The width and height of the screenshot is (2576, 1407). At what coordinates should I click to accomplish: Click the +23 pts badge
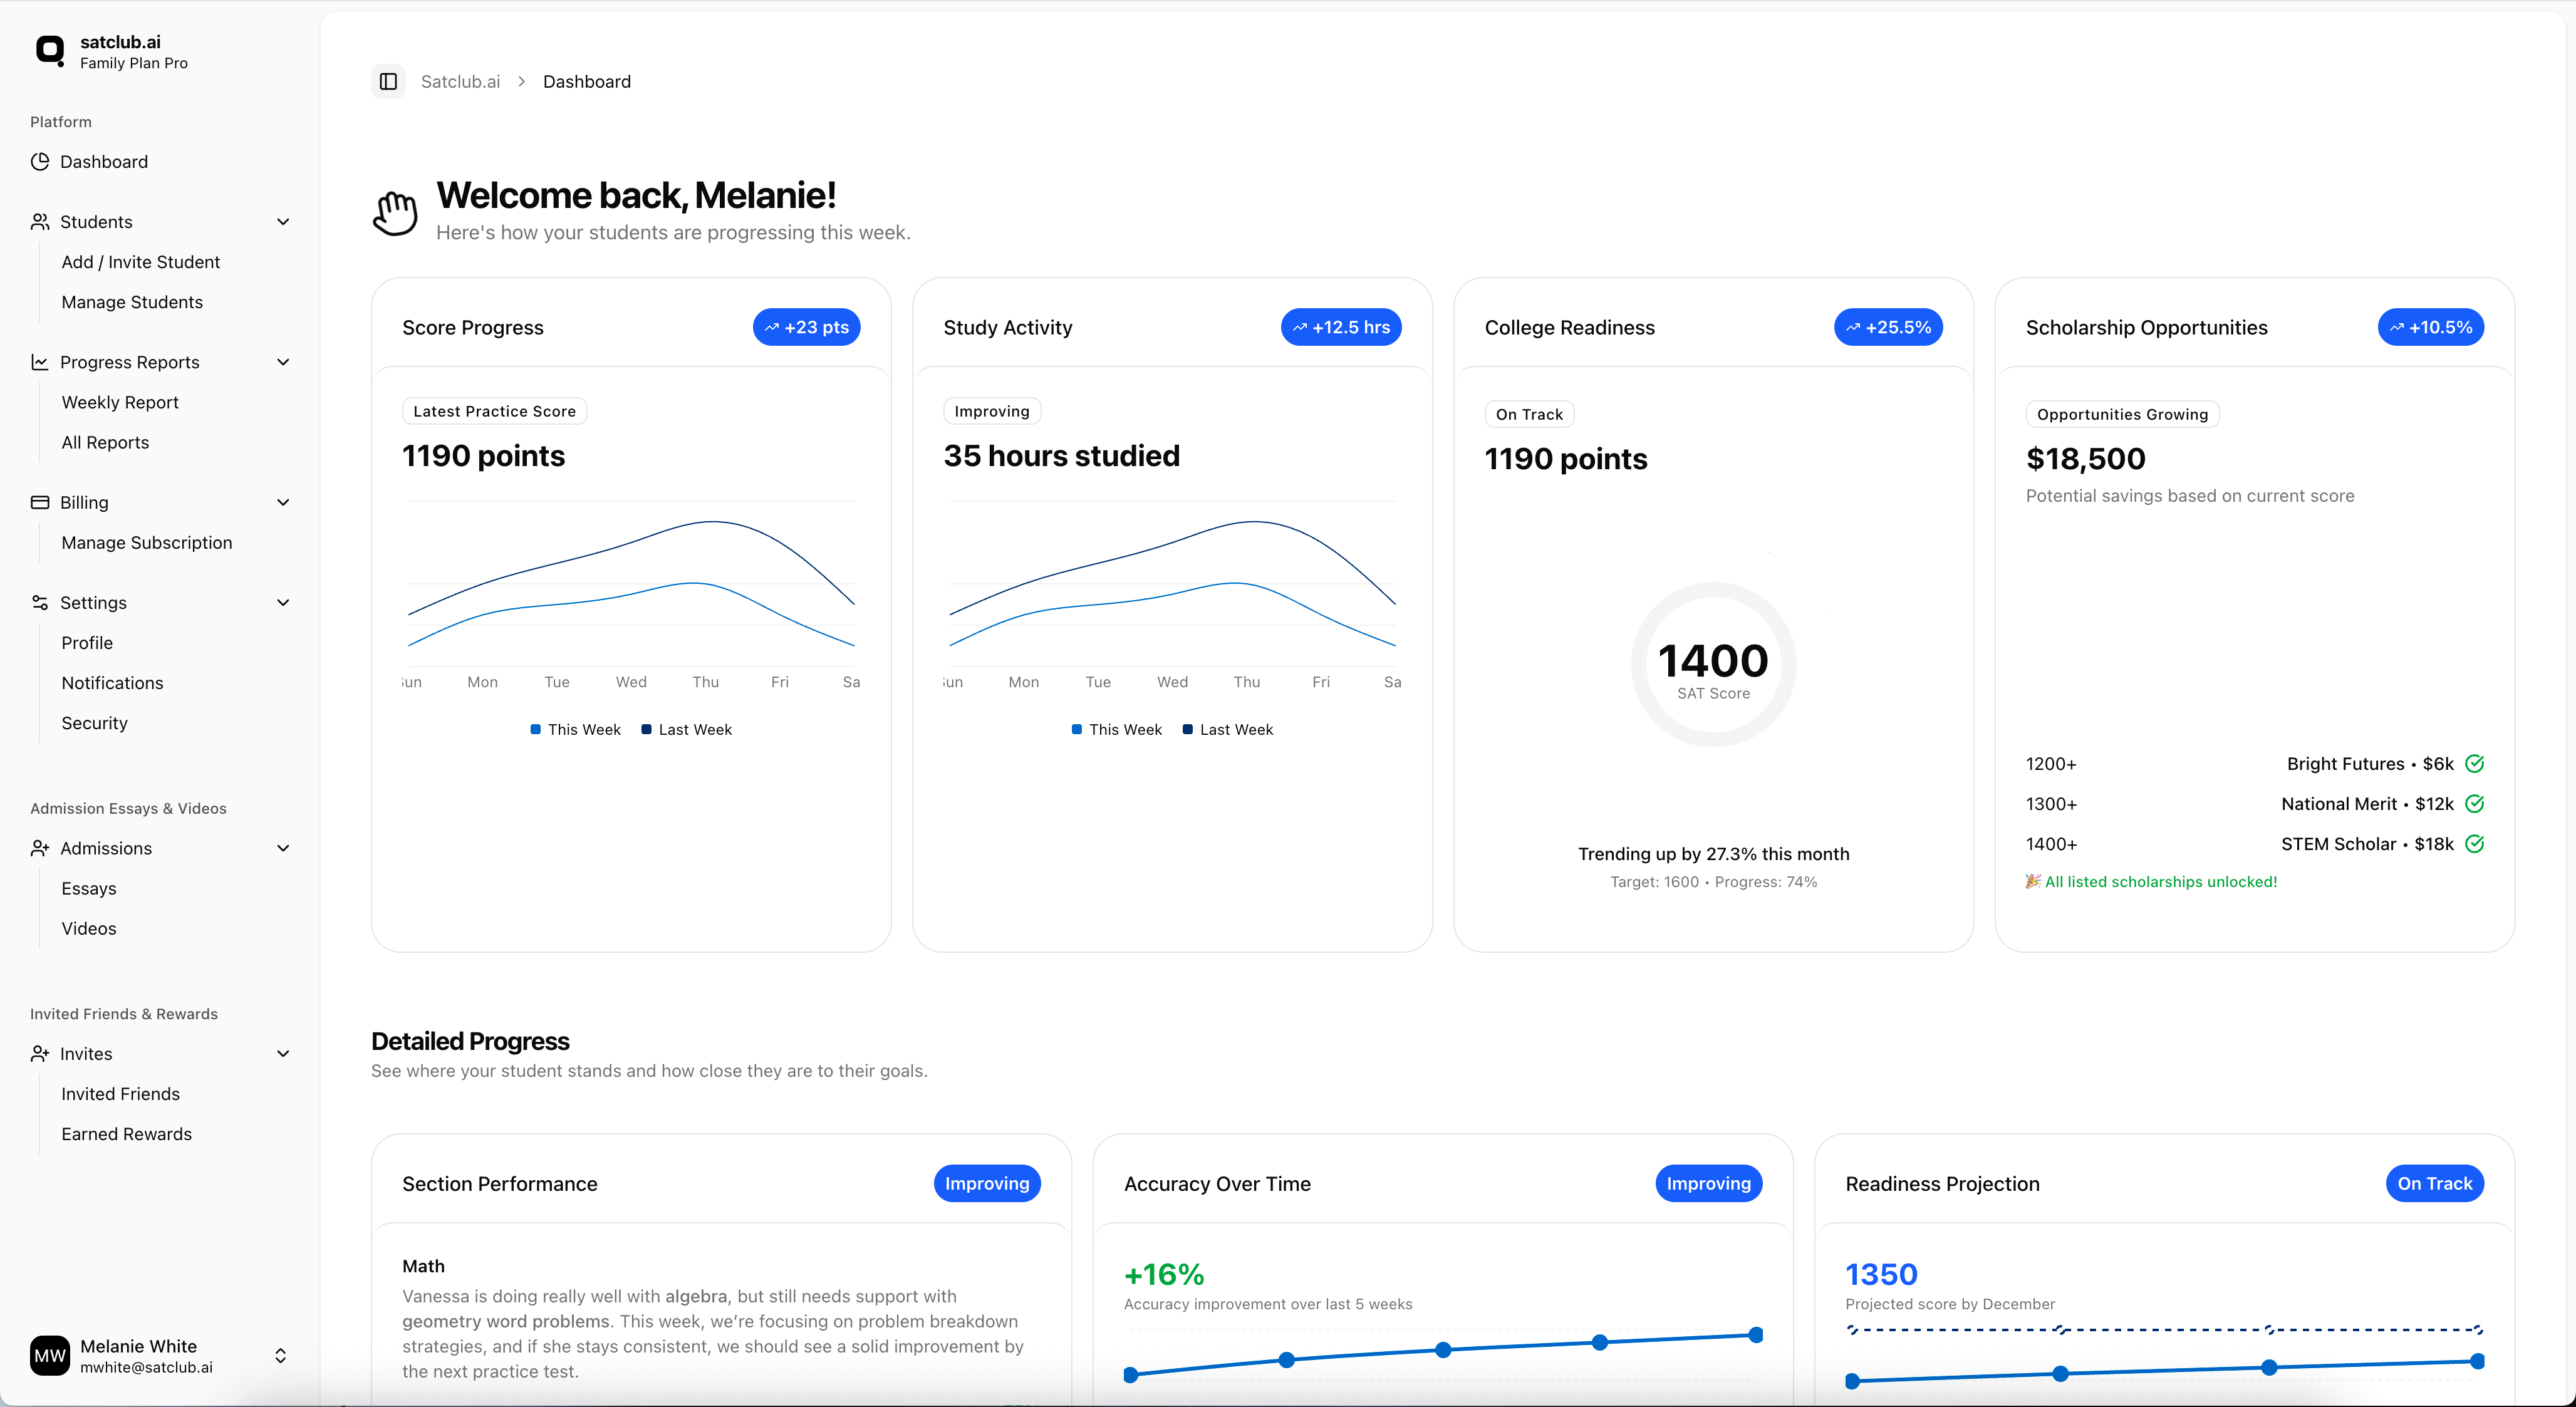click(x=806, y=327)
